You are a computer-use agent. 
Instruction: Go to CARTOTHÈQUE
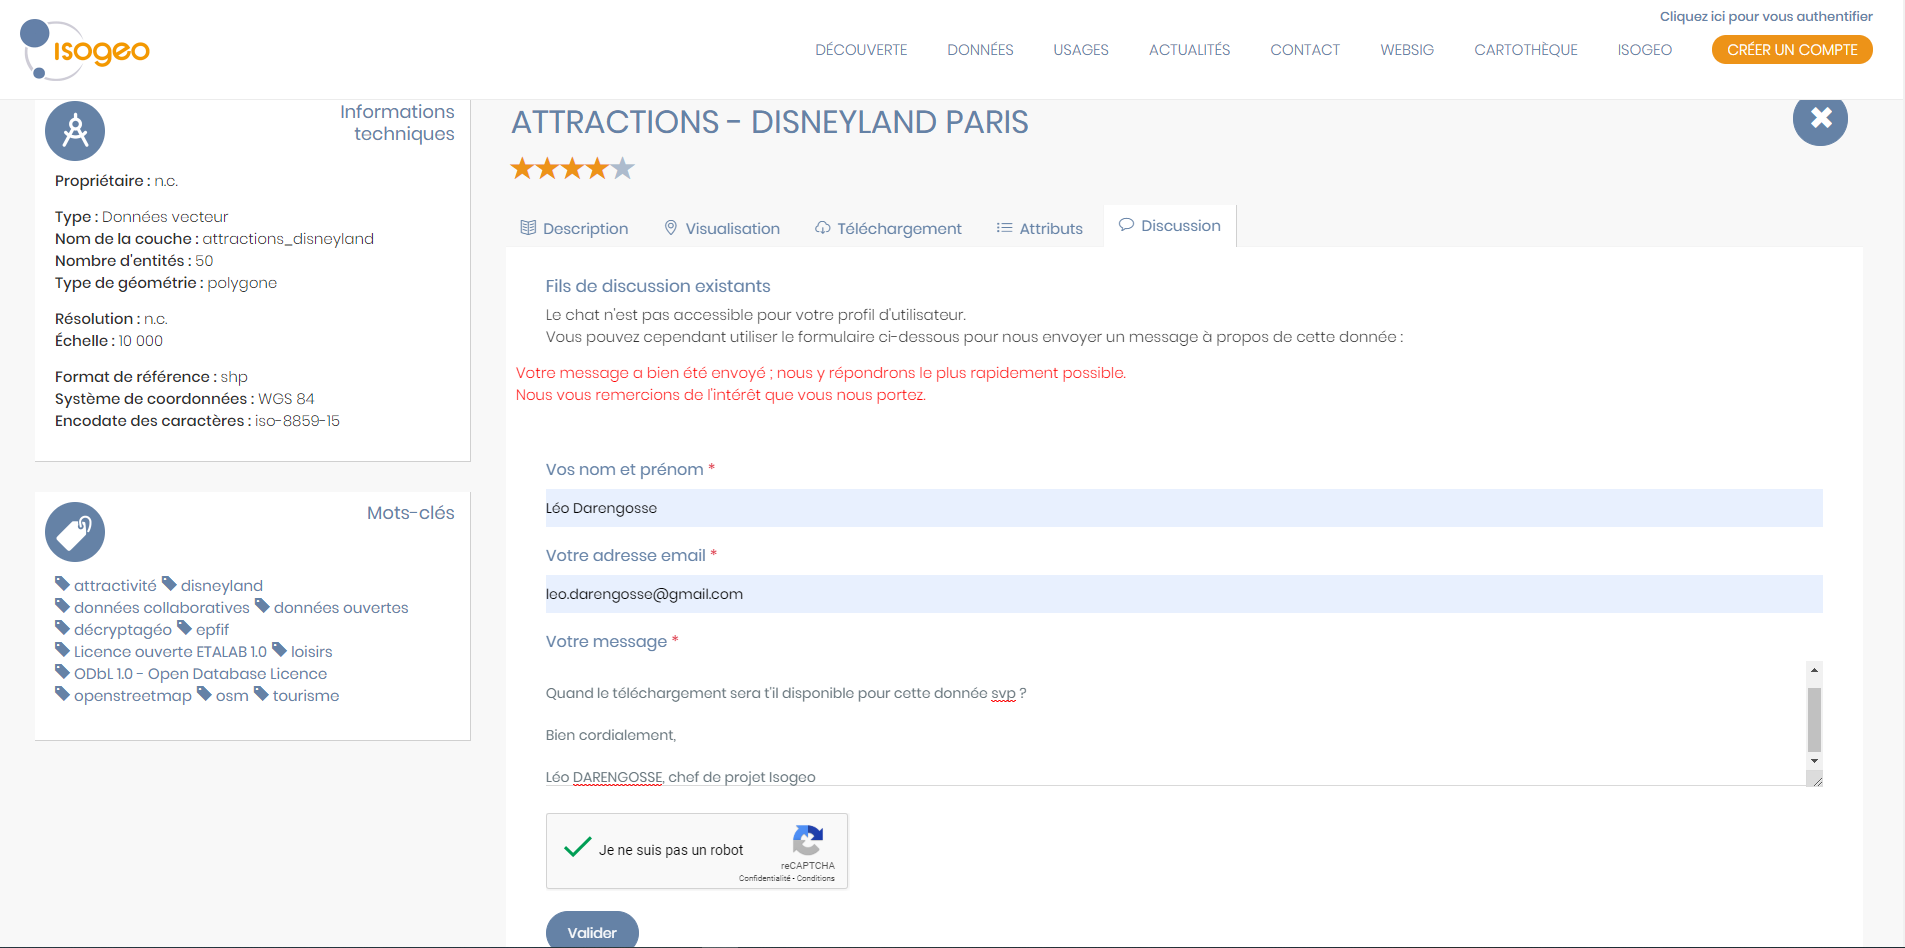[1526, 50]
